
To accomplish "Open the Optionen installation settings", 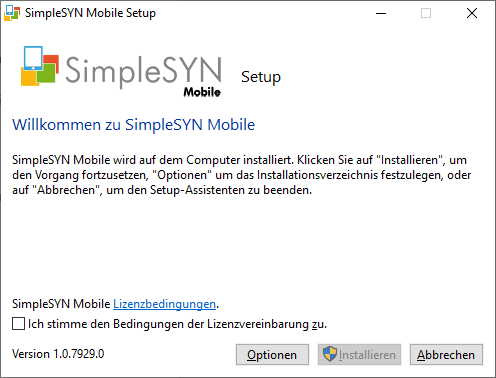I will pos(272,355).
